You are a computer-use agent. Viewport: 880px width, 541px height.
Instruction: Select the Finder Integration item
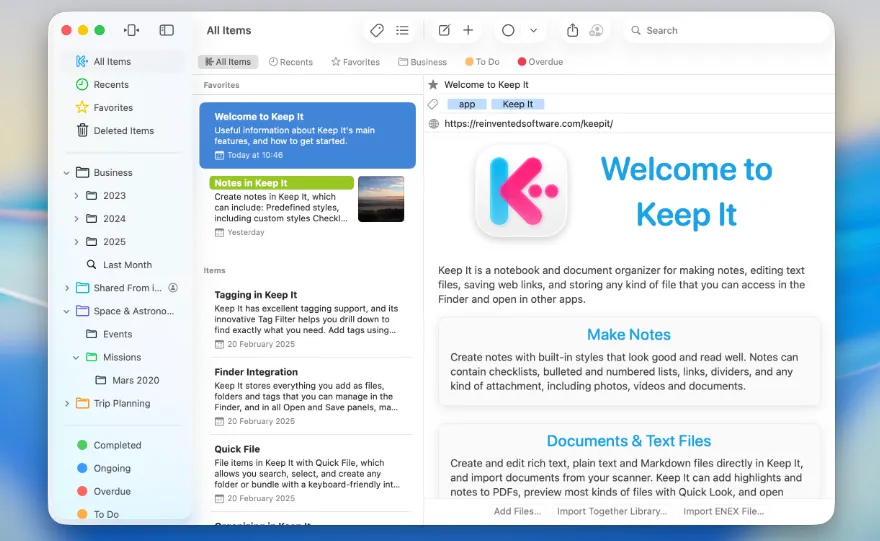point(308,396)
